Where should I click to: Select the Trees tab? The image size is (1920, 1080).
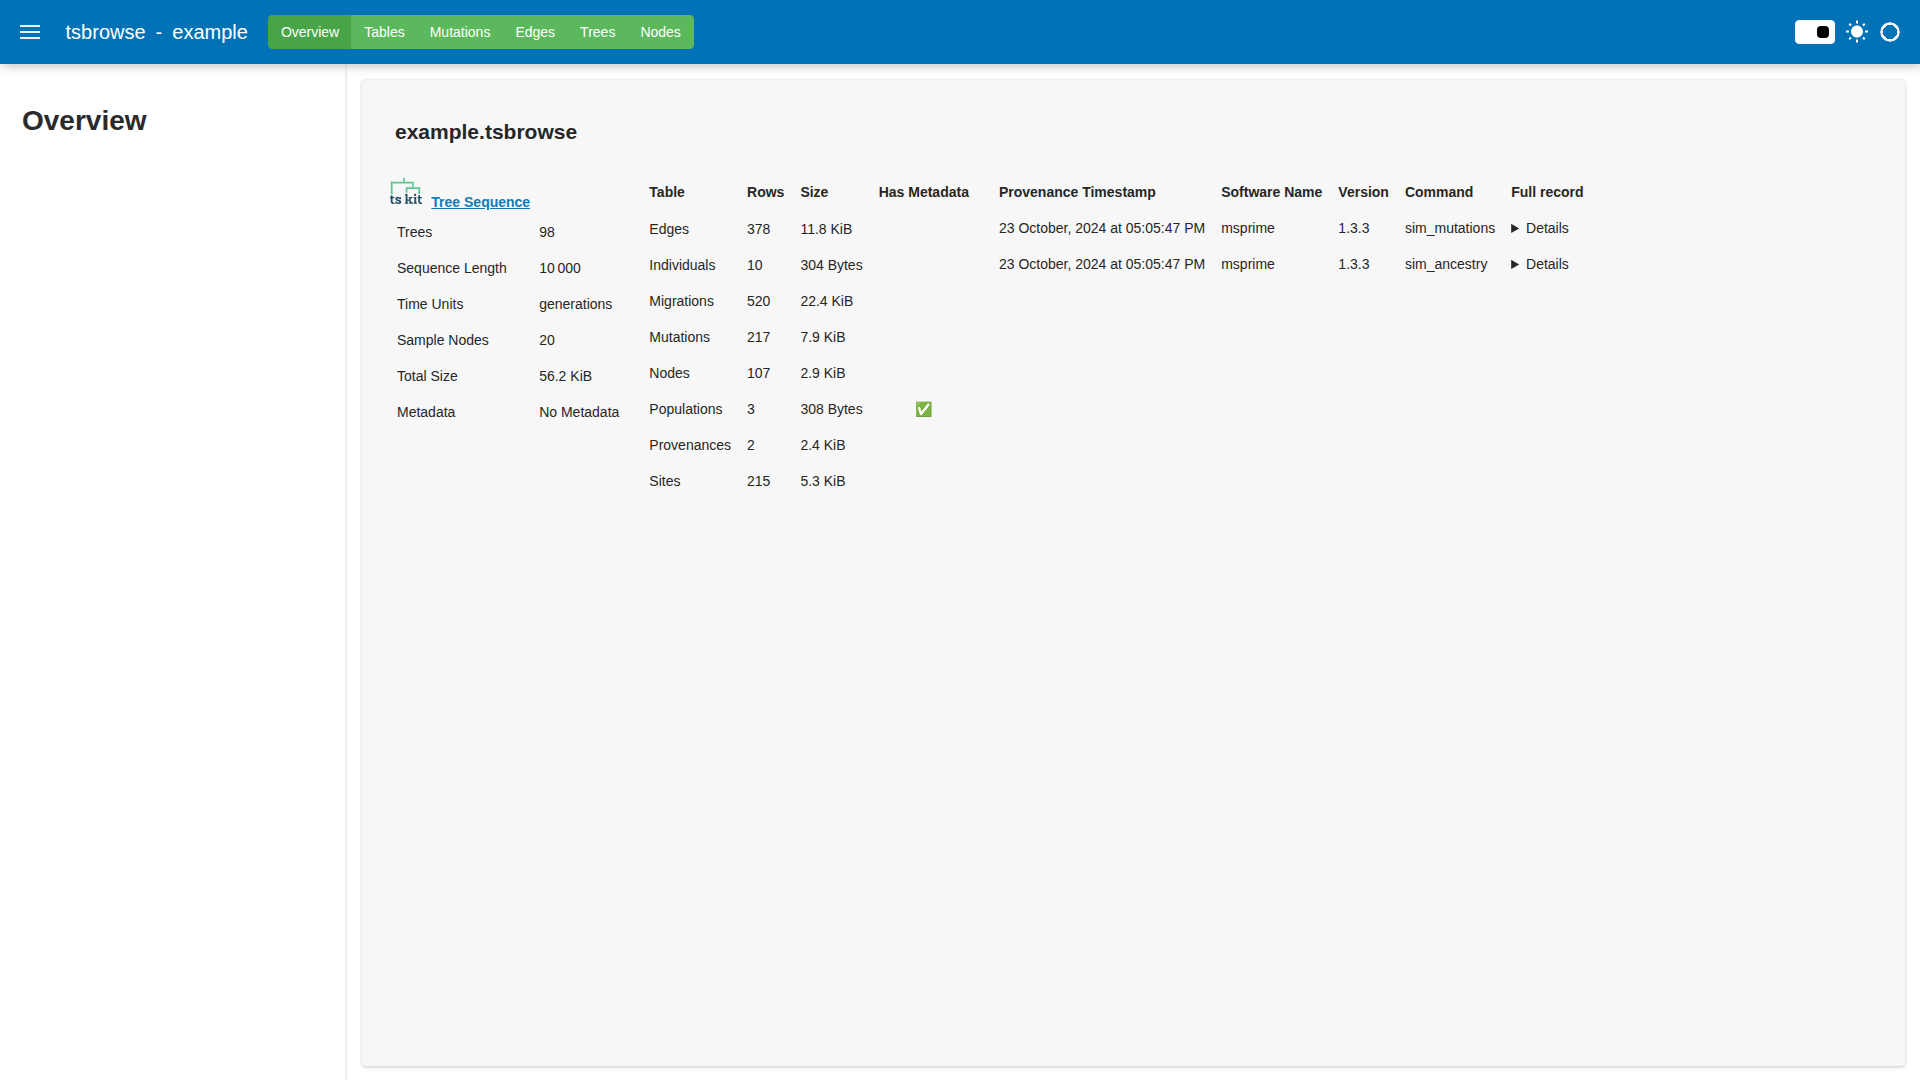coord(597,32)
